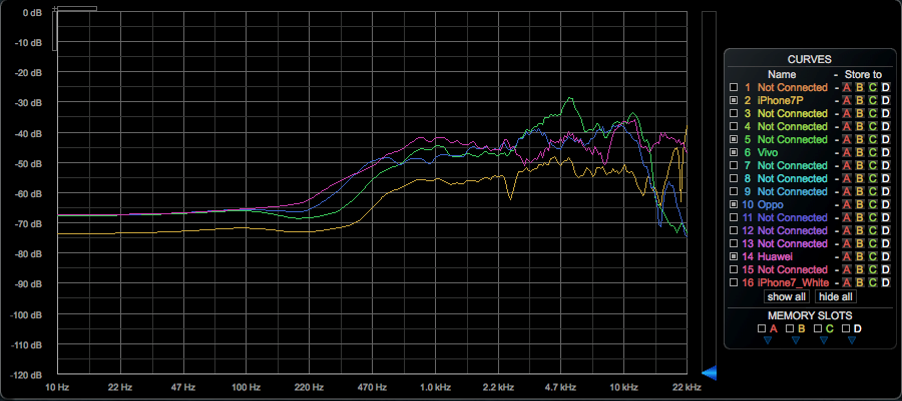Click the blue level slider handle
The width and height of the screenshot is (902, 401).
pos(708,373)
